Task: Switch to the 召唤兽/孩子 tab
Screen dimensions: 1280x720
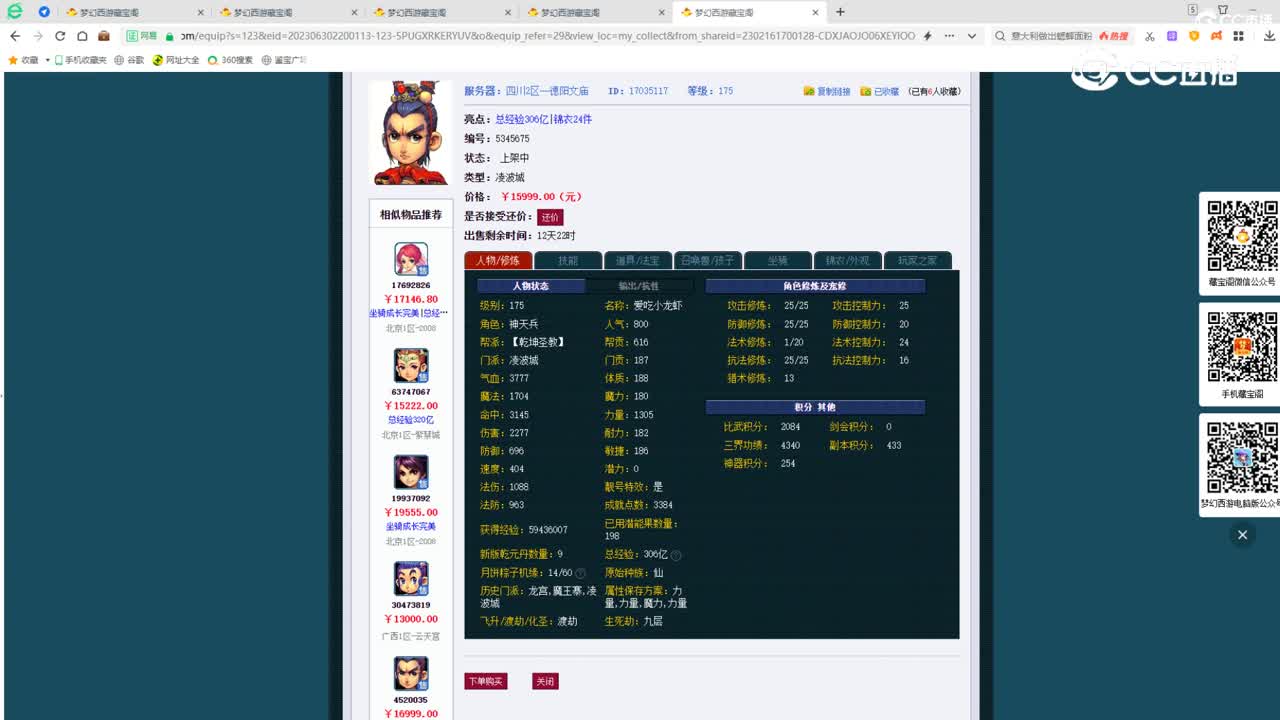Action: click(710, 260)
